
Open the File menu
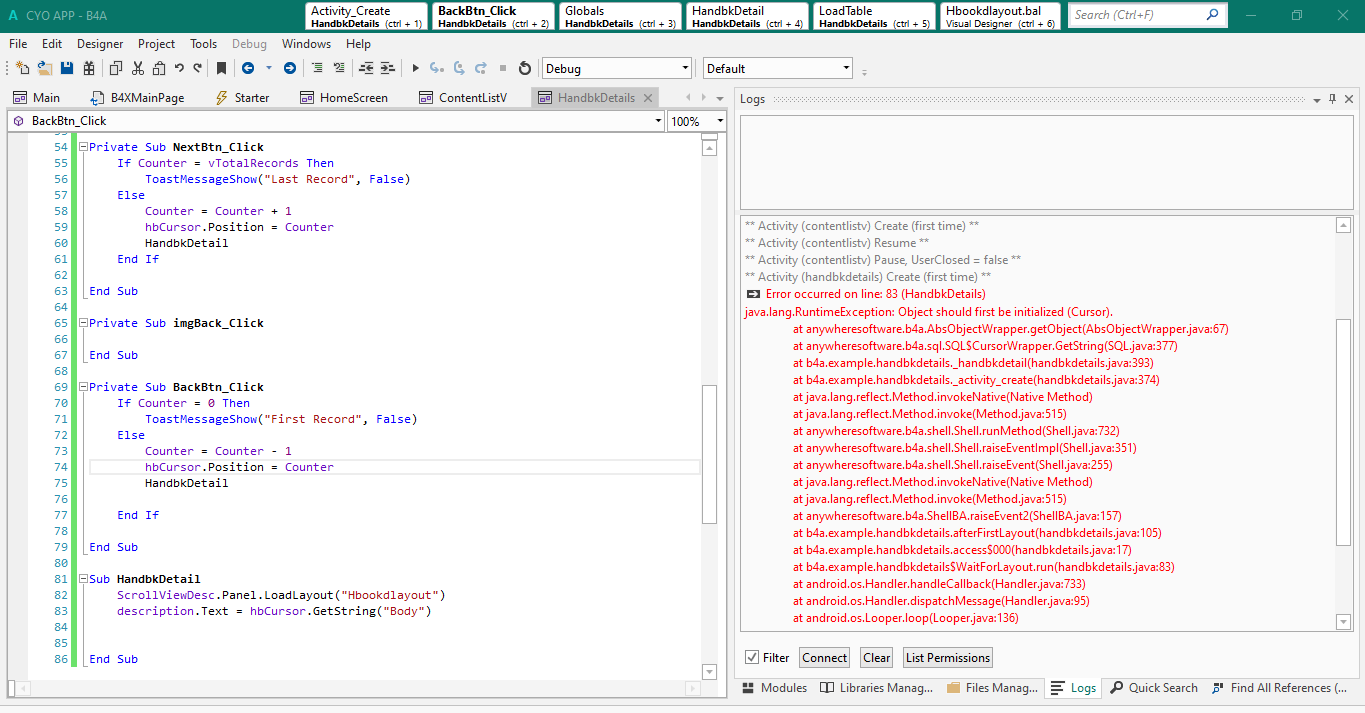(x=18, y=44)
